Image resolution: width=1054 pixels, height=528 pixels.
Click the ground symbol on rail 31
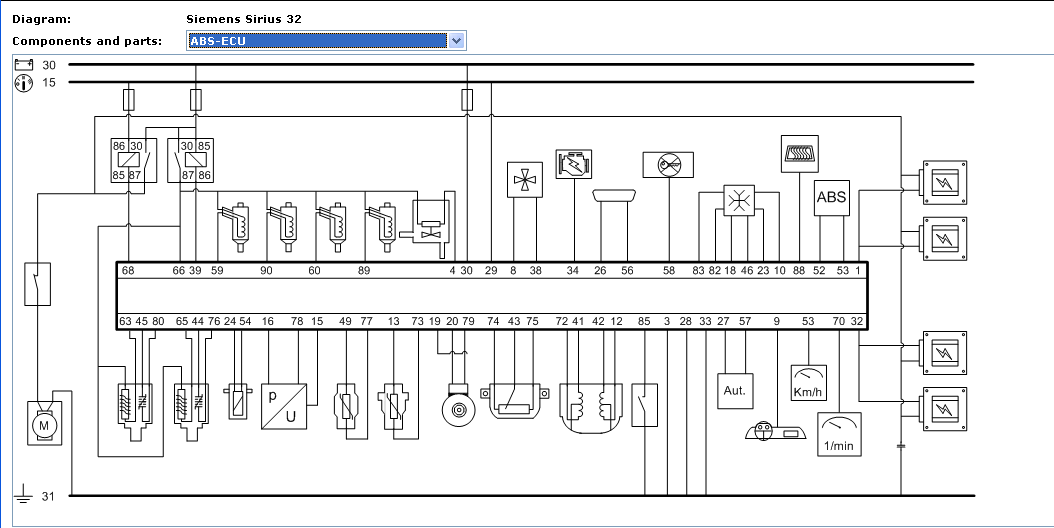[x=24, y=493]
